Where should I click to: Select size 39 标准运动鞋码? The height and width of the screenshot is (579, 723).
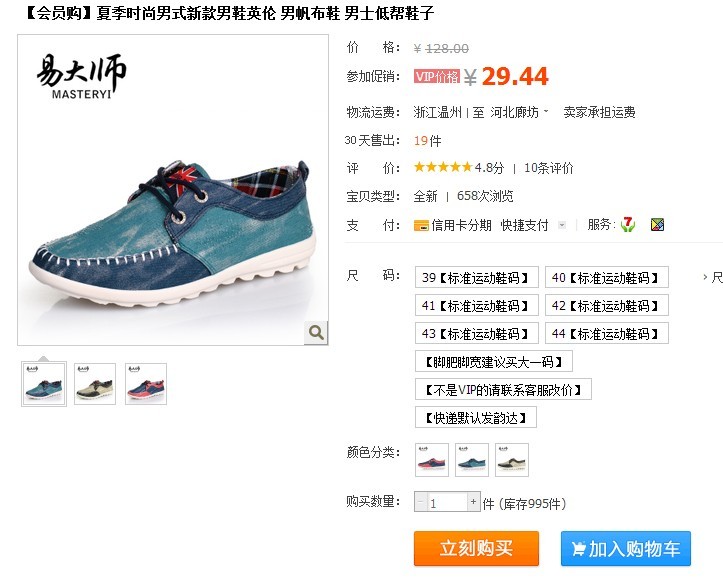click(476, 278)
